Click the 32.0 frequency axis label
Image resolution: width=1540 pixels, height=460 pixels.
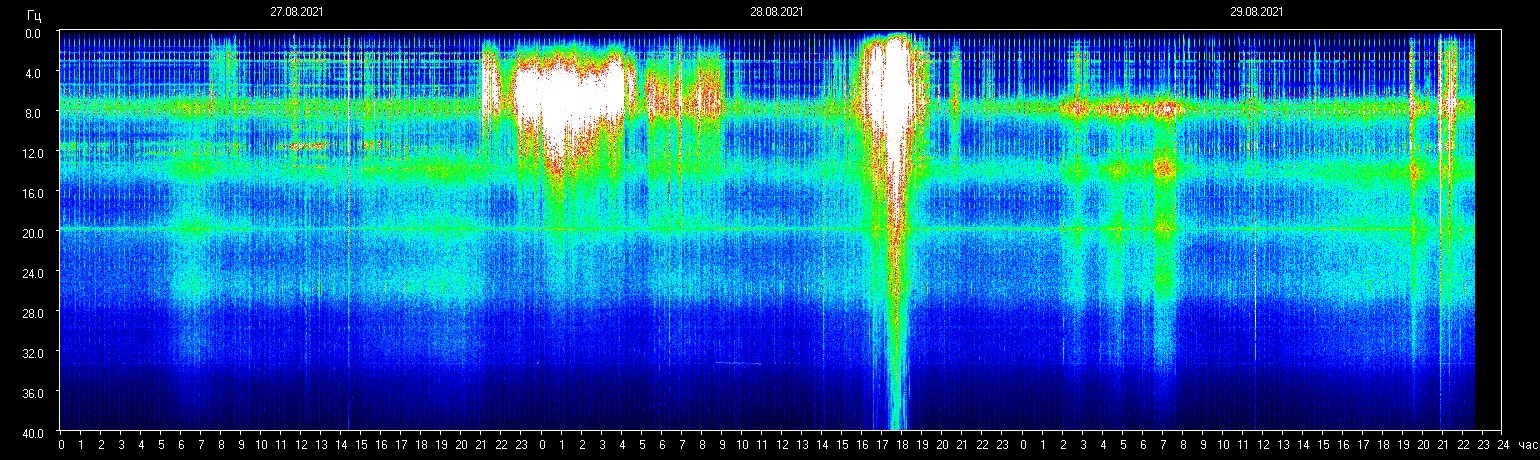click(x=32, y=353)
